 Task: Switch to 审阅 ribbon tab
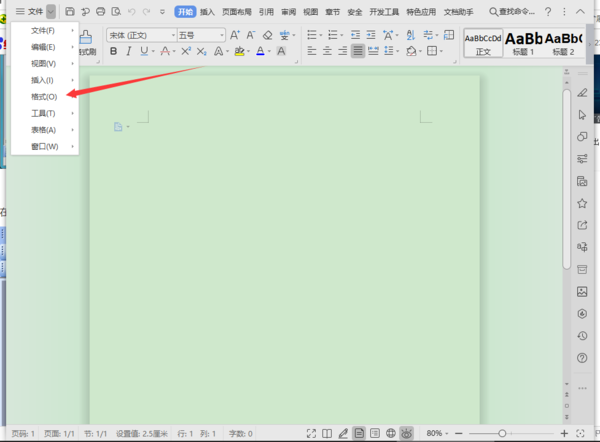[289, 12]
